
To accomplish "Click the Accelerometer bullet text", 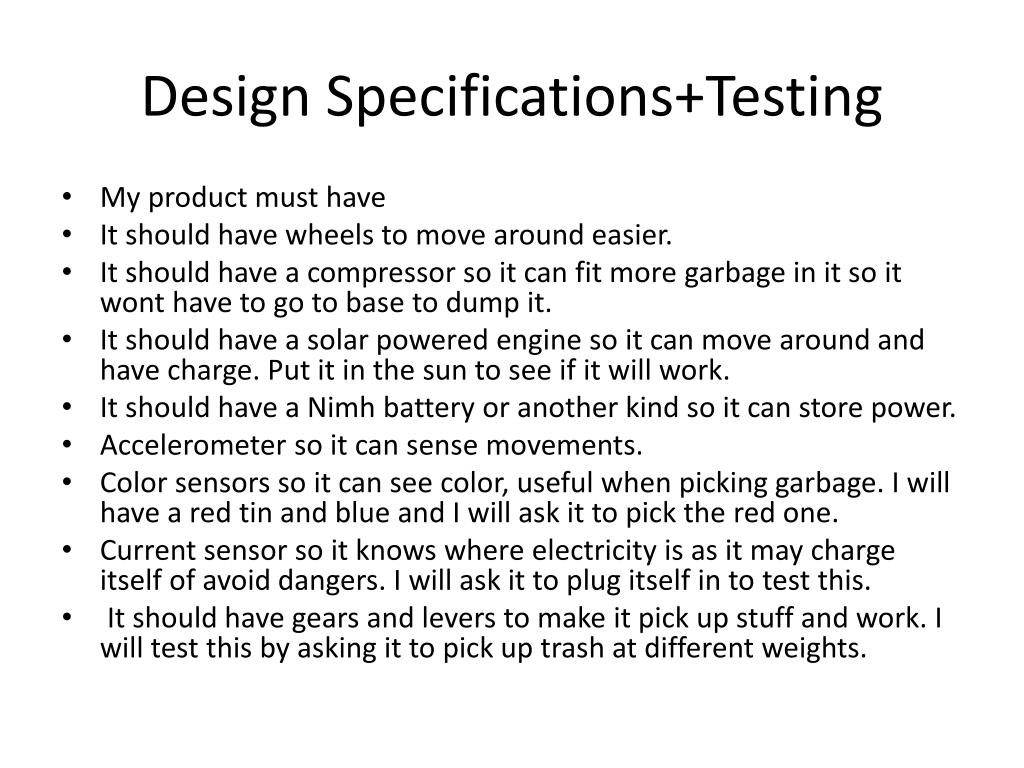I will click(371, 445).
